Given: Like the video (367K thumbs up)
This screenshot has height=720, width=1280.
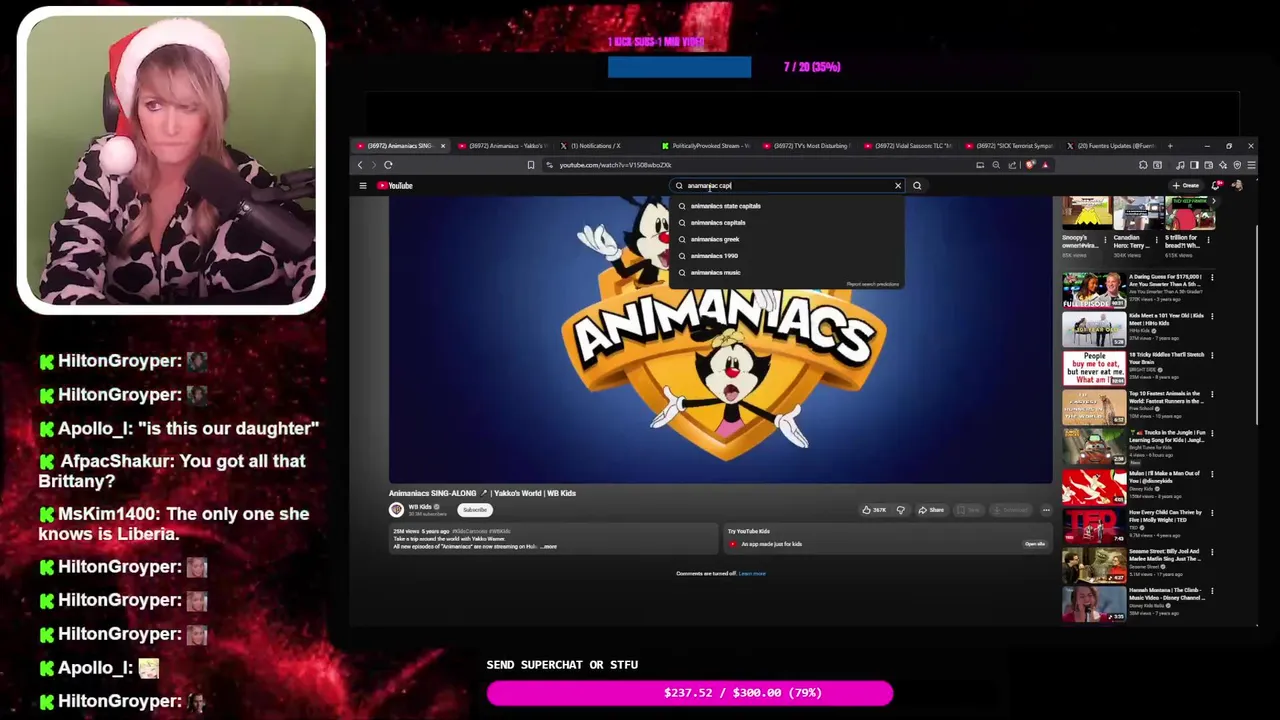Looking at the screenshot, I should tap(874, 510).
